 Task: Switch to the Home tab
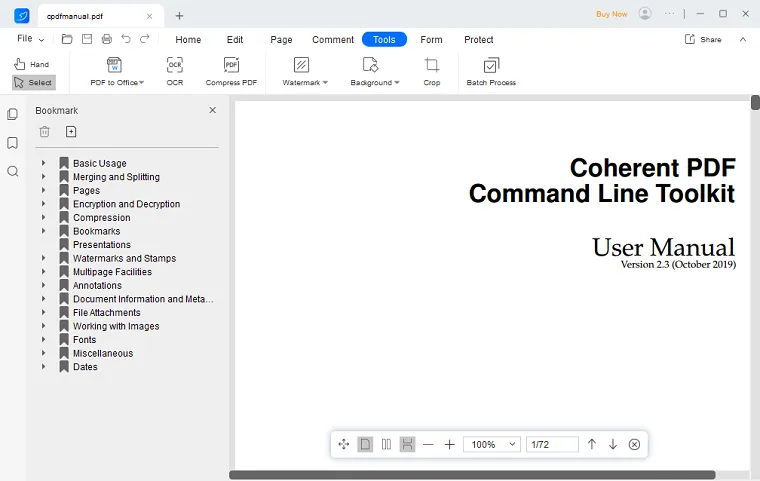pyautogui.click(x=188, y=39)
